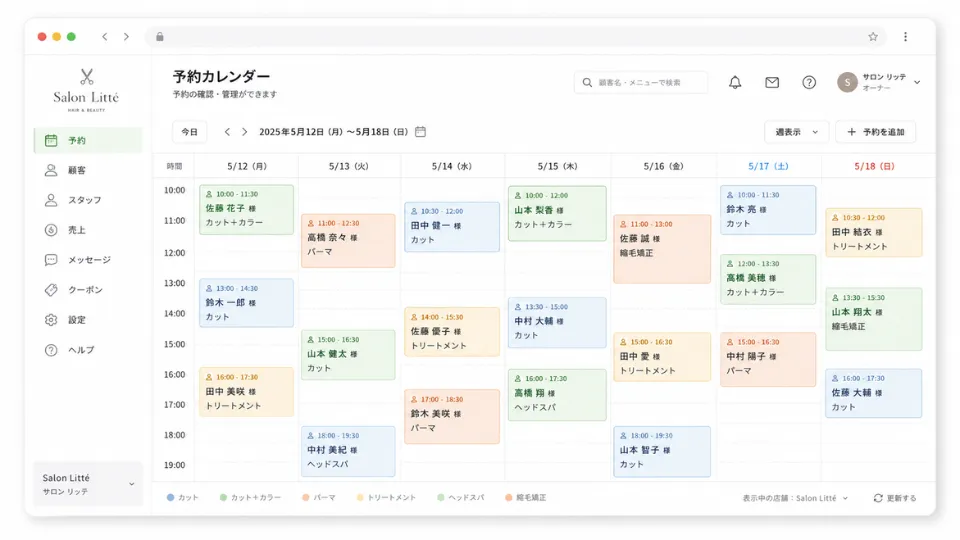This screenshot has height=540, width=960.
Task: Click the lock icon in address bar
Action: pos(160,37)
